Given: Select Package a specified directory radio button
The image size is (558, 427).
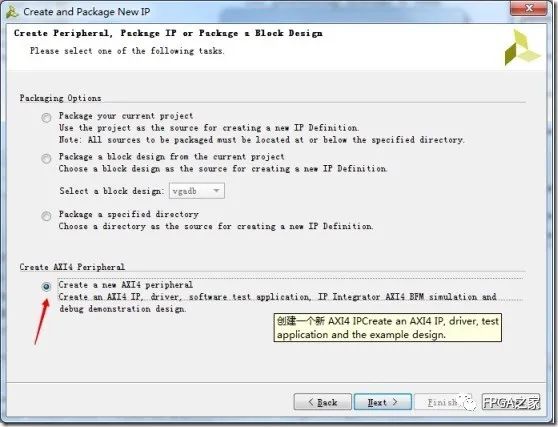Looking at the screenshot, I should pos(46,216).
